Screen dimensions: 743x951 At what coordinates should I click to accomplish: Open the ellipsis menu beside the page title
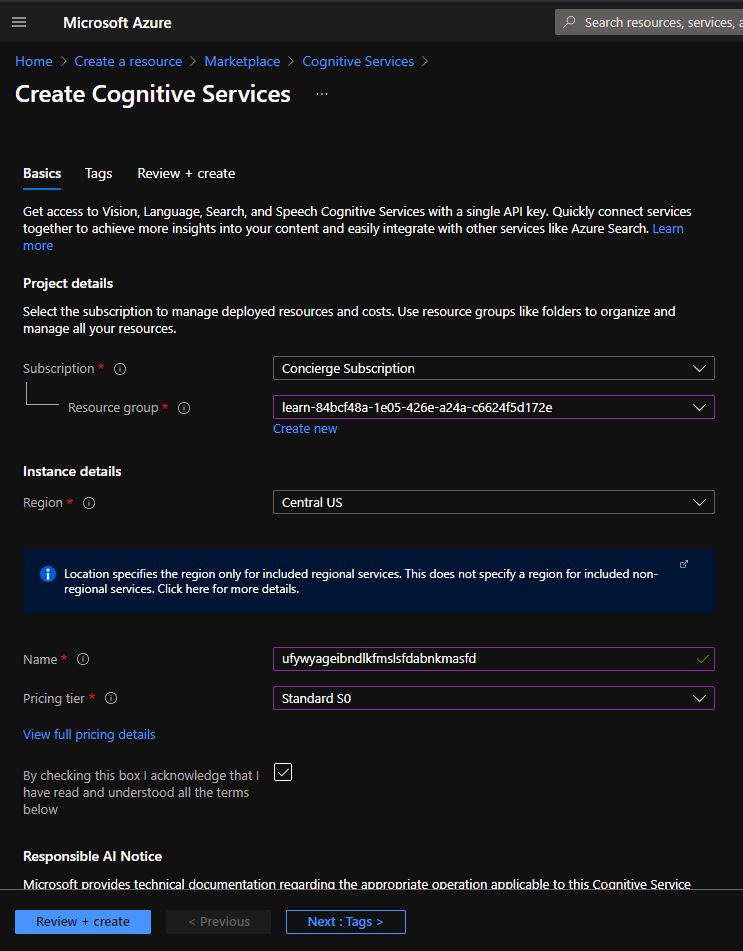click(322, 94)
